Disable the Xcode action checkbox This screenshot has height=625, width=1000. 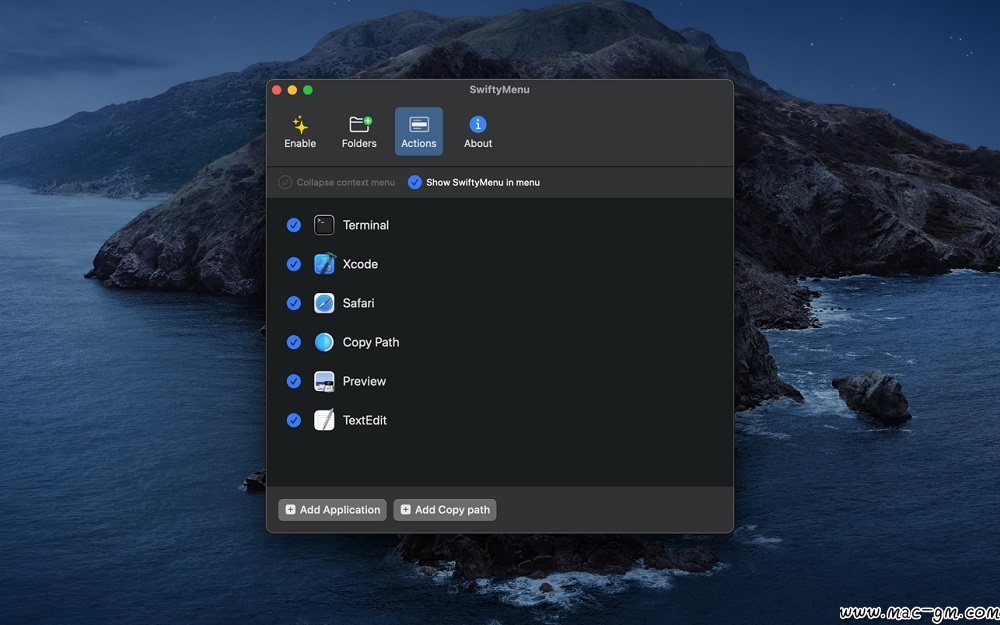(x=293, y=264)
